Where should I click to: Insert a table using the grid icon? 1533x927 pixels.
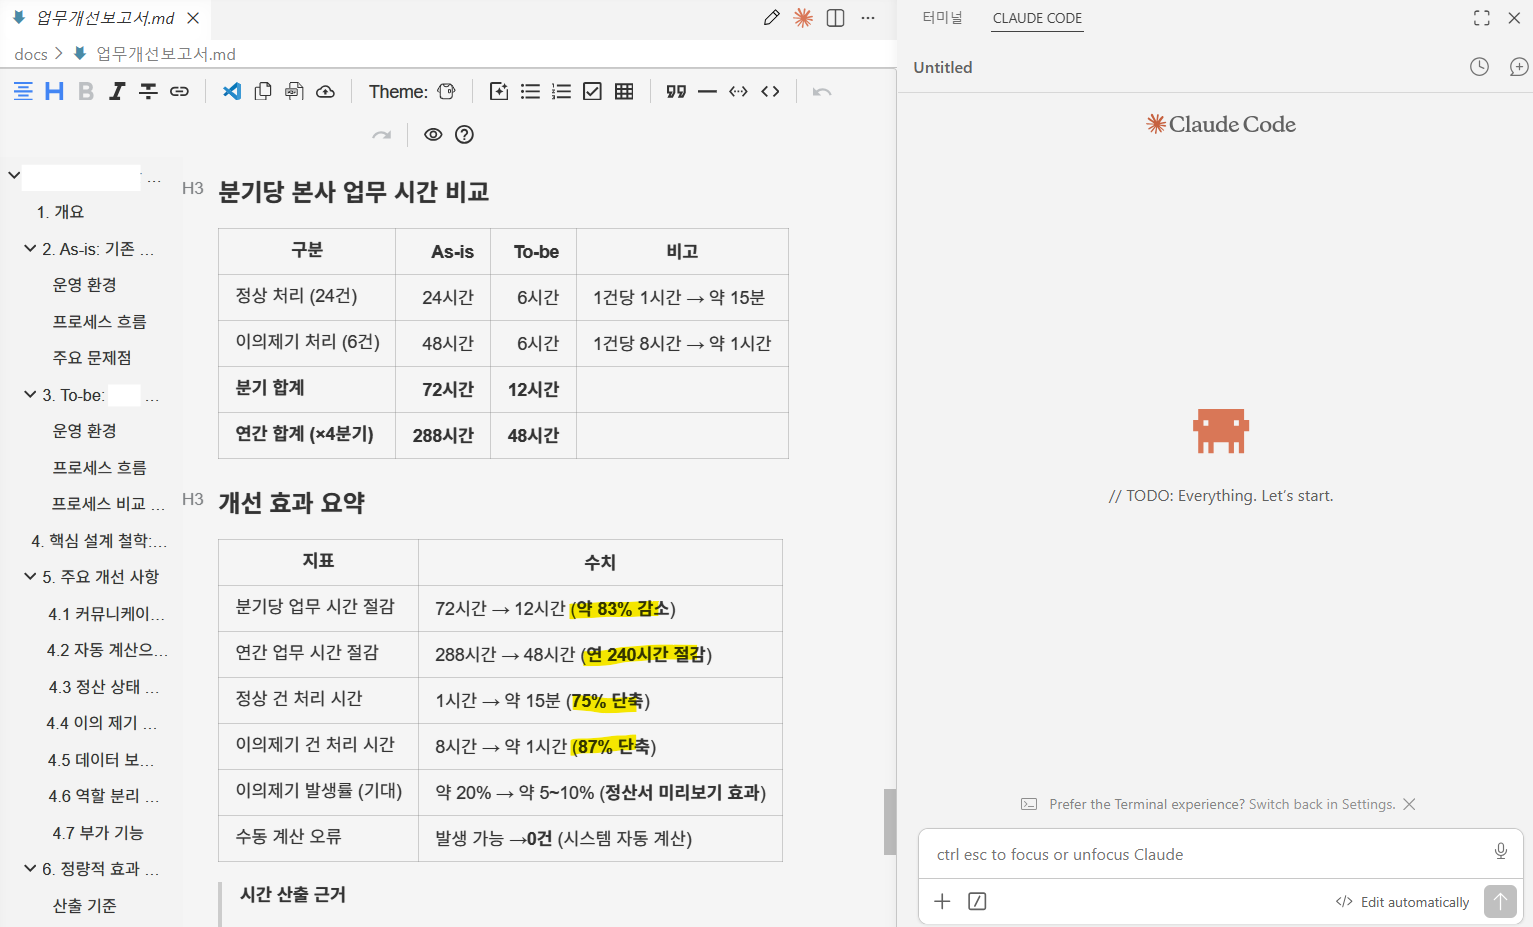click(624, 92)
